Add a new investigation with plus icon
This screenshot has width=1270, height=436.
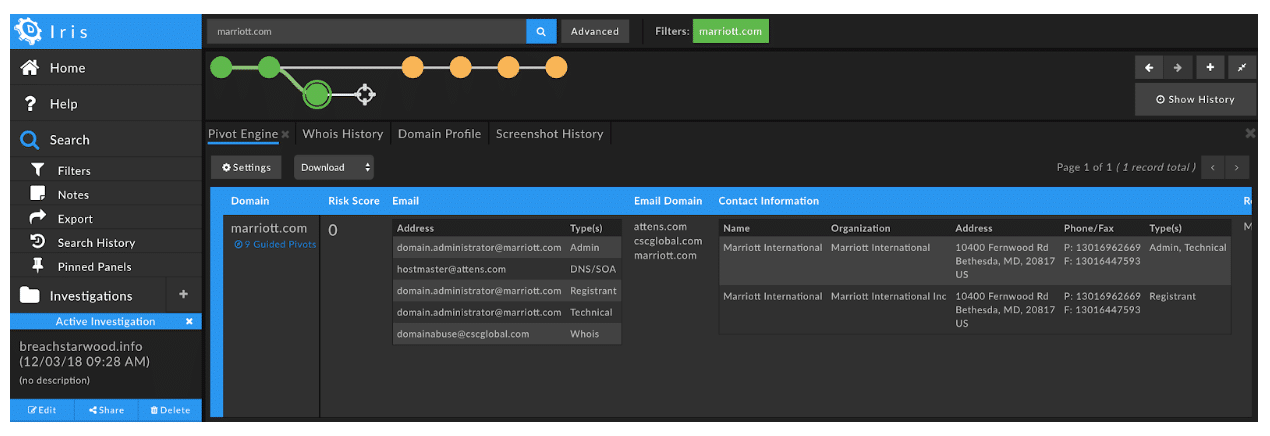183,295
